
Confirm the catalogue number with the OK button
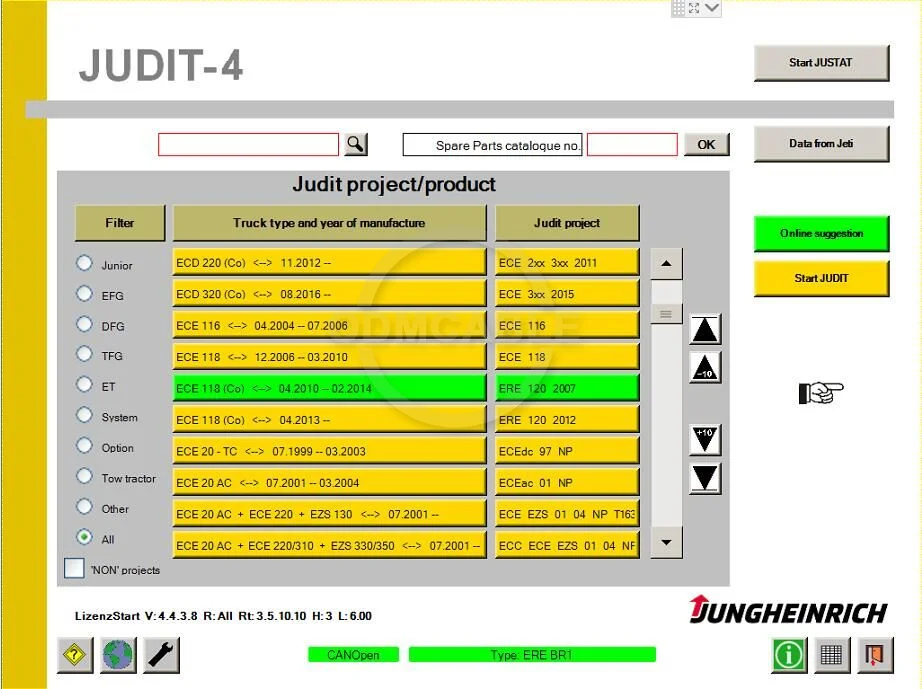coord(707,145)
